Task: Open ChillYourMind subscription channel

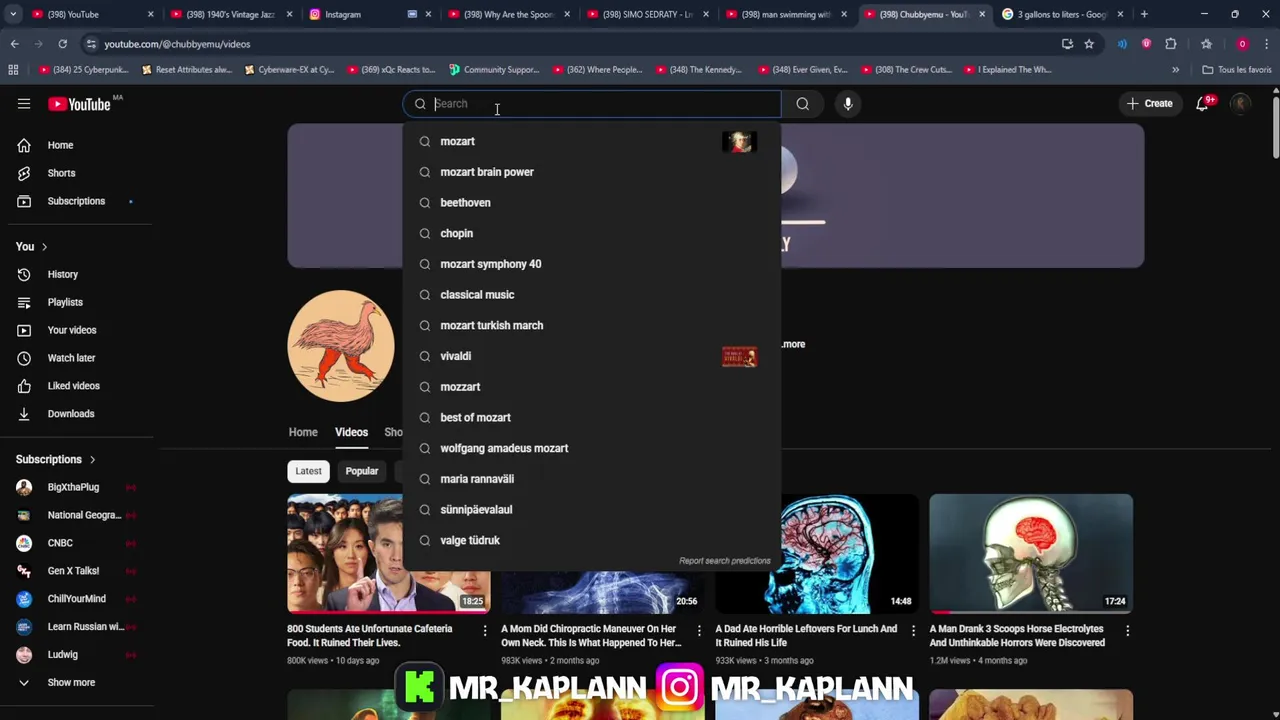Action: click(76, 599)
